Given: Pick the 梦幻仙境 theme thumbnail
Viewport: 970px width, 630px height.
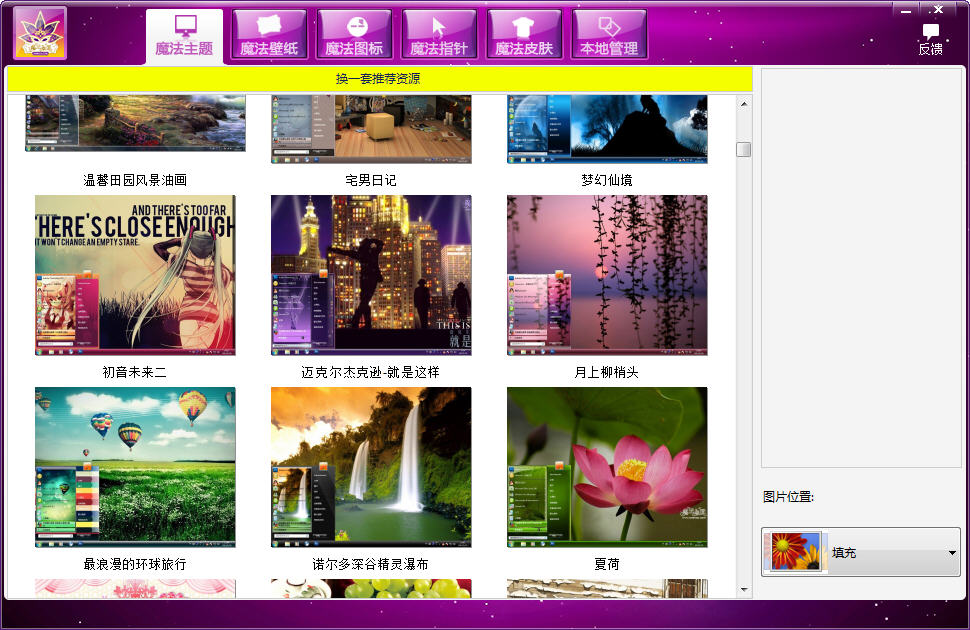Looking at the screenshot, I should tap(607, 129).
